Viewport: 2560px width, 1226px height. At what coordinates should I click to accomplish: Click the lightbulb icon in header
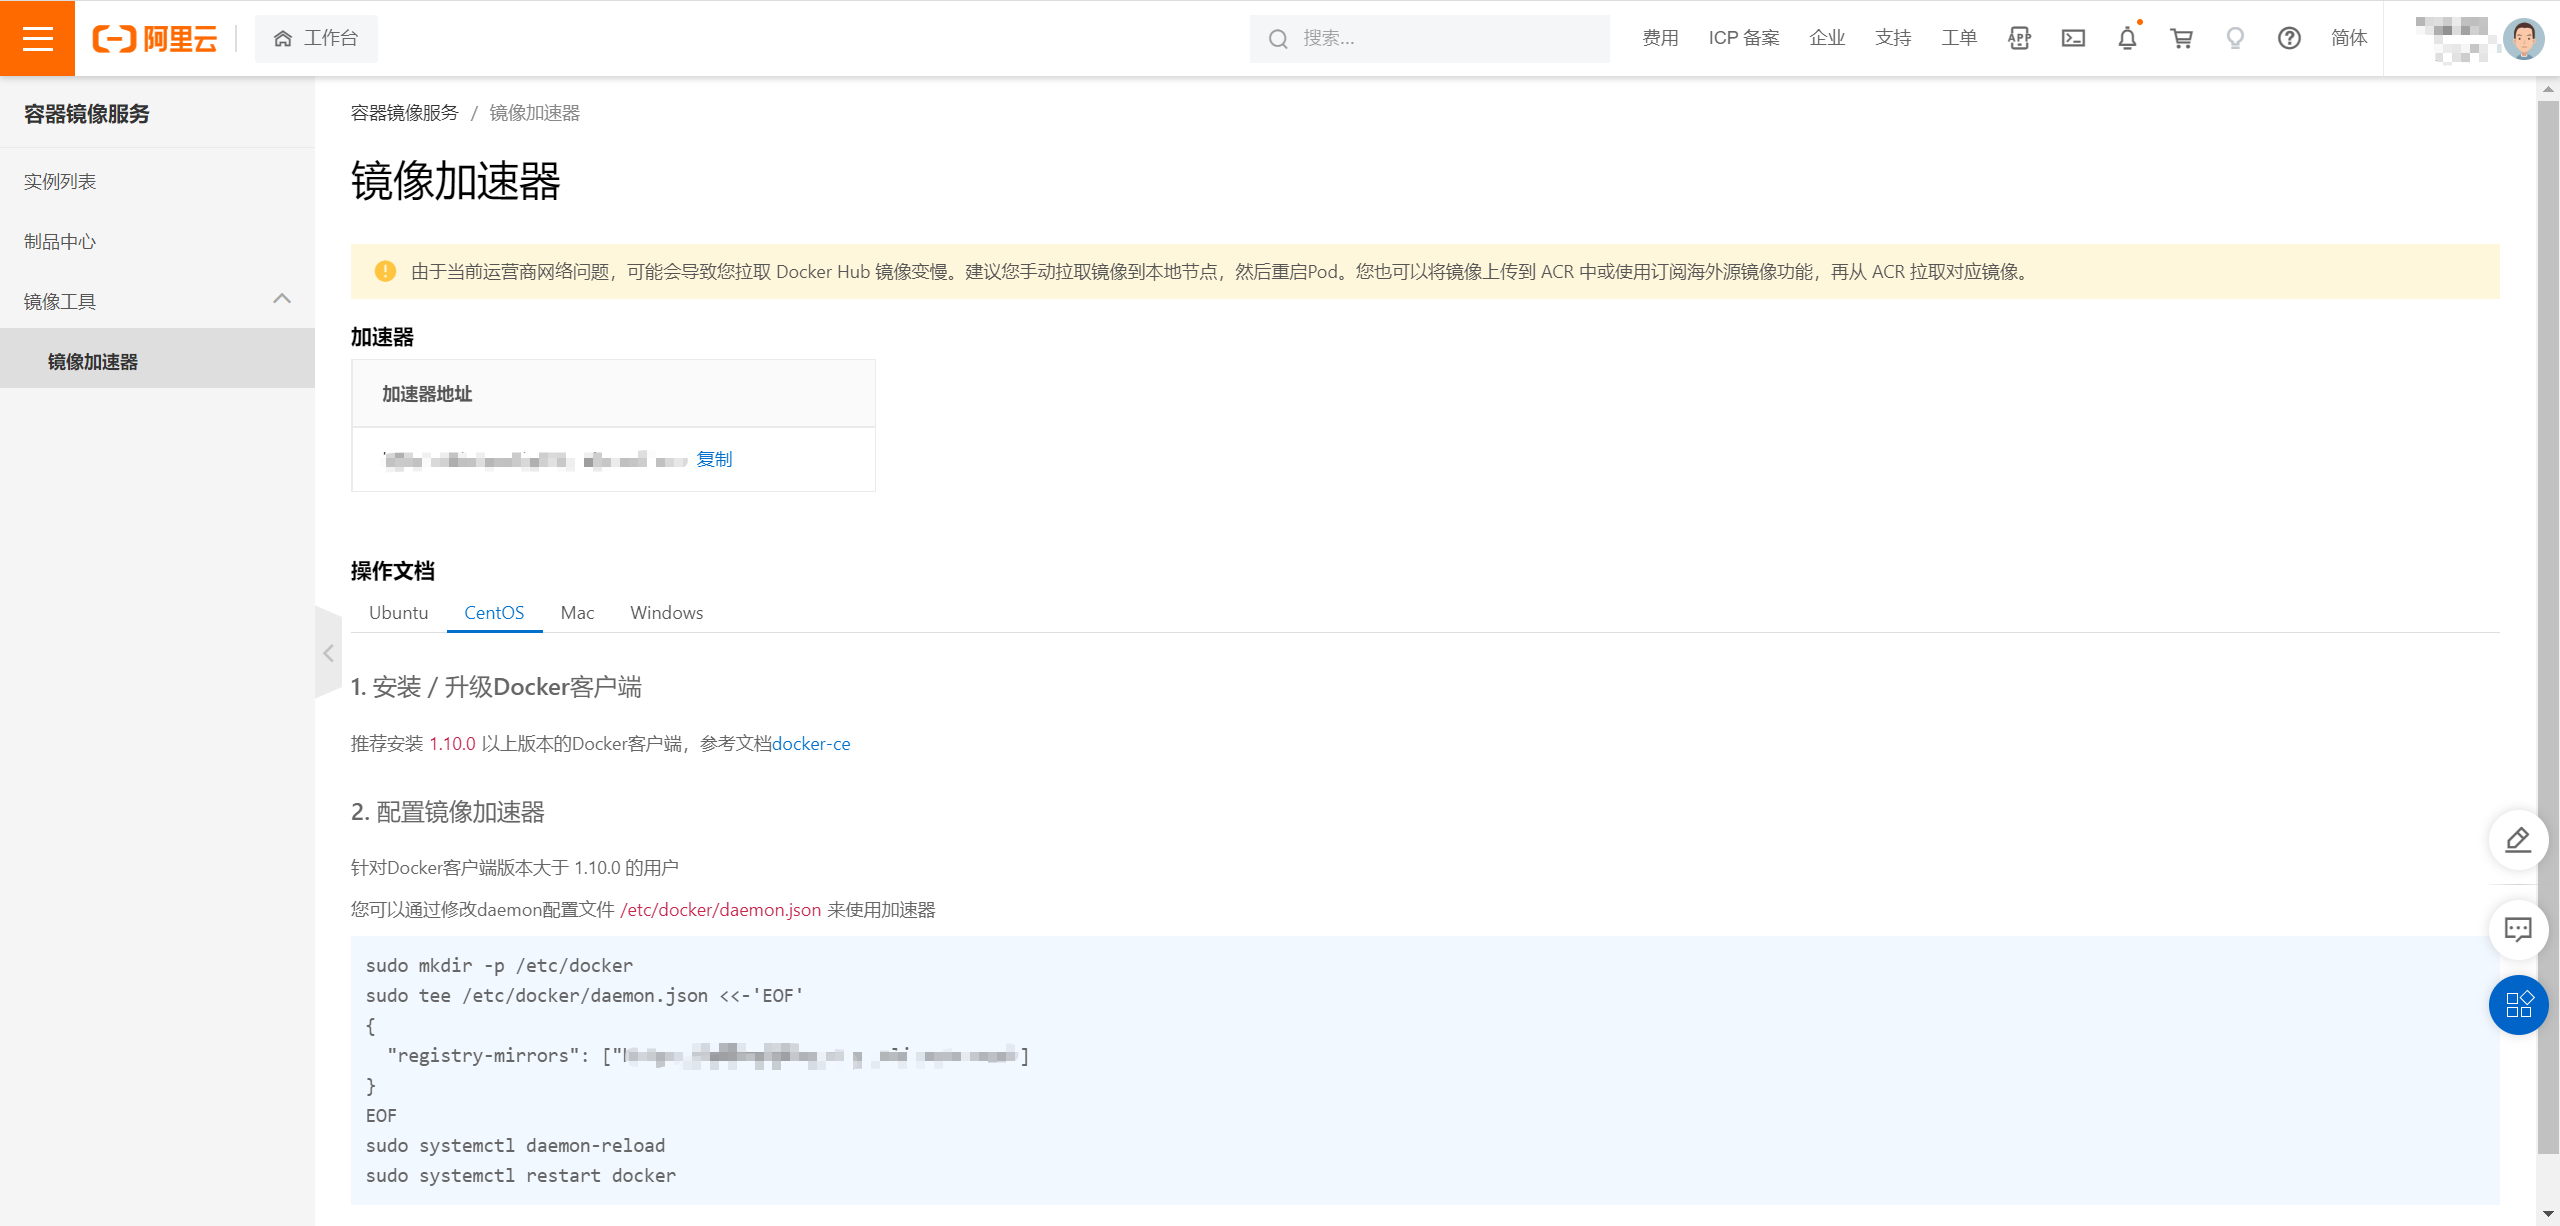coord(2235,38)
